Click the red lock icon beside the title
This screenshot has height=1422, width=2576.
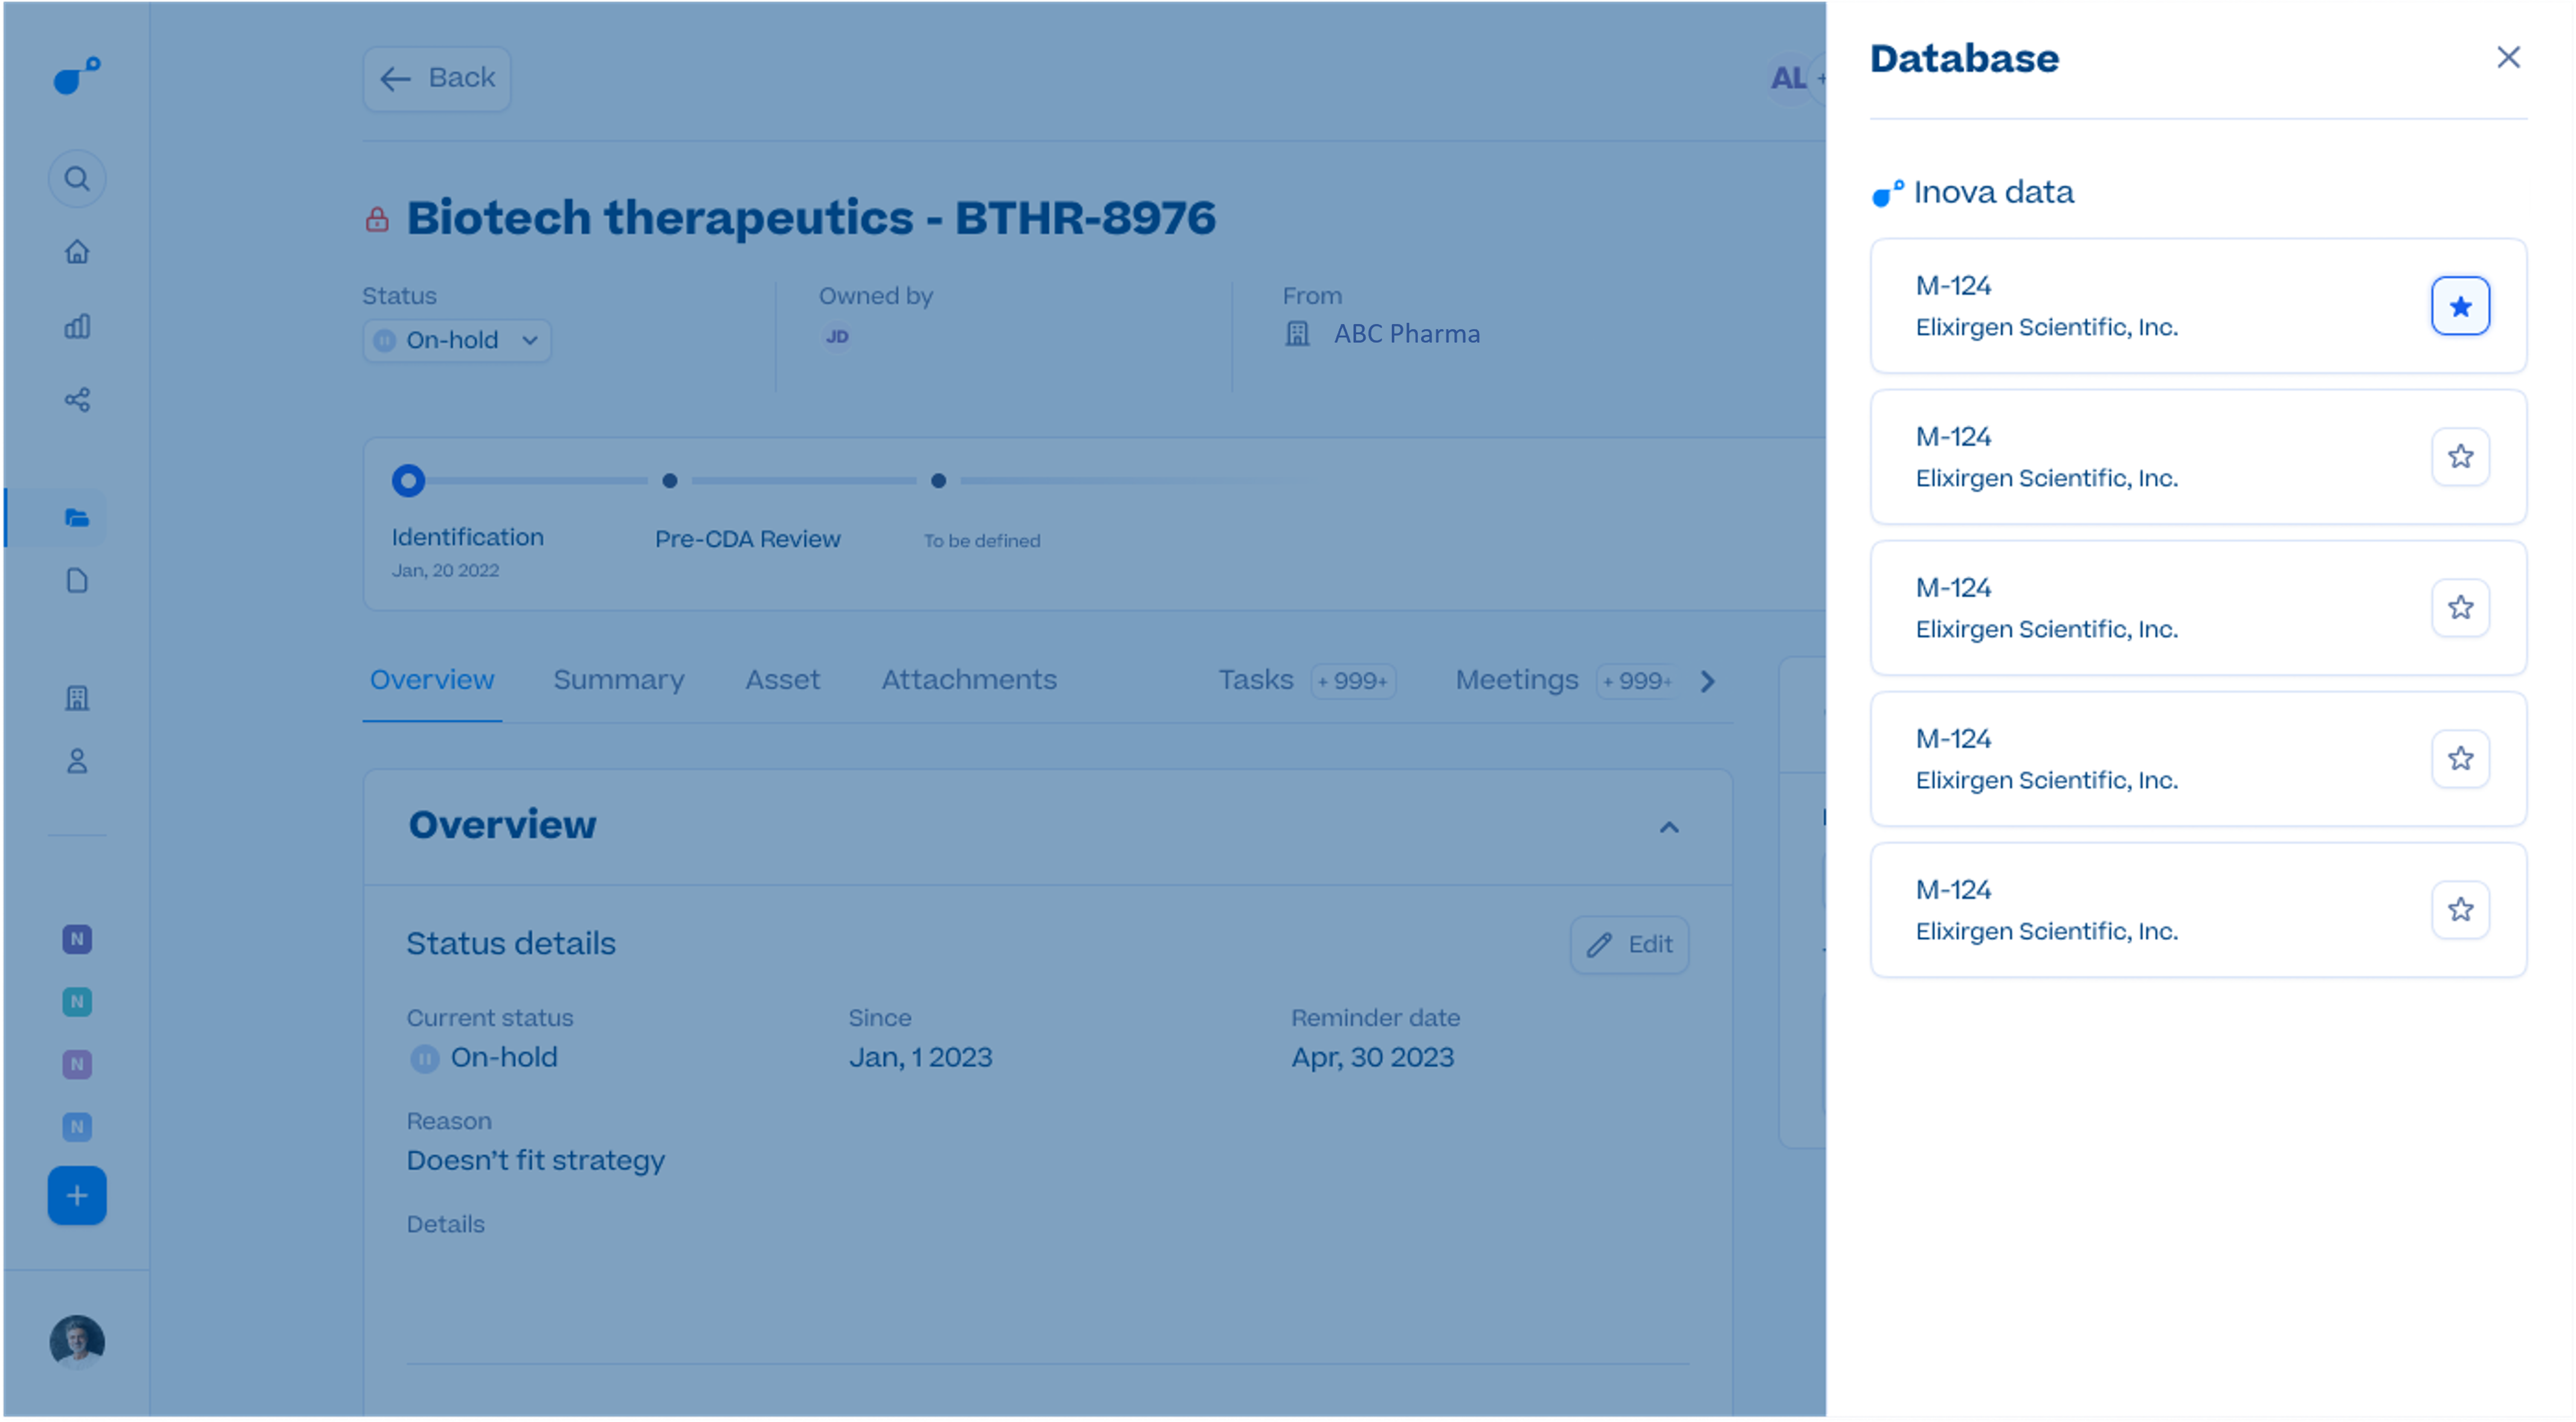click(x=377, y=219)
